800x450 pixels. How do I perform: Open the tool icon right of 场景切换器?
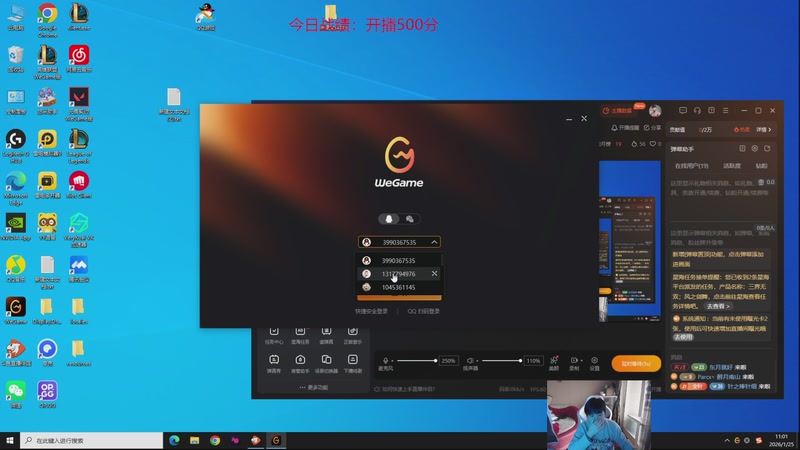point(353,364)
